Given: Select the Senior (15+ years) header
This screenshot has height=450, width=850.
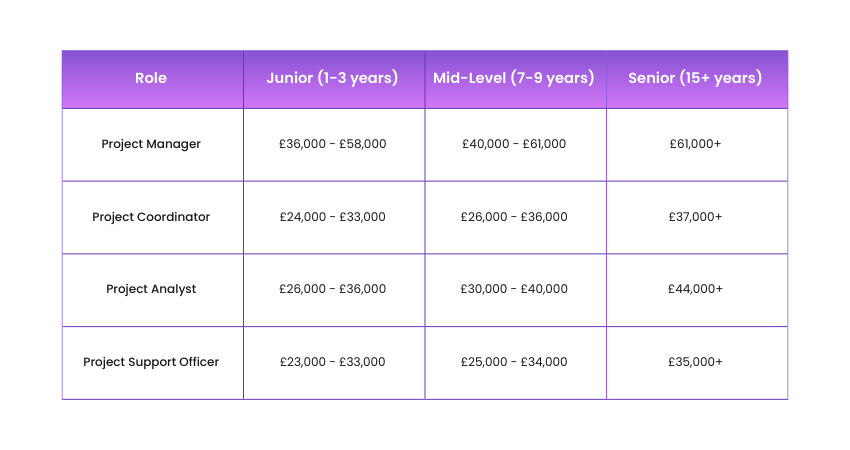Looking at the screenshot, I should (695, 78).
